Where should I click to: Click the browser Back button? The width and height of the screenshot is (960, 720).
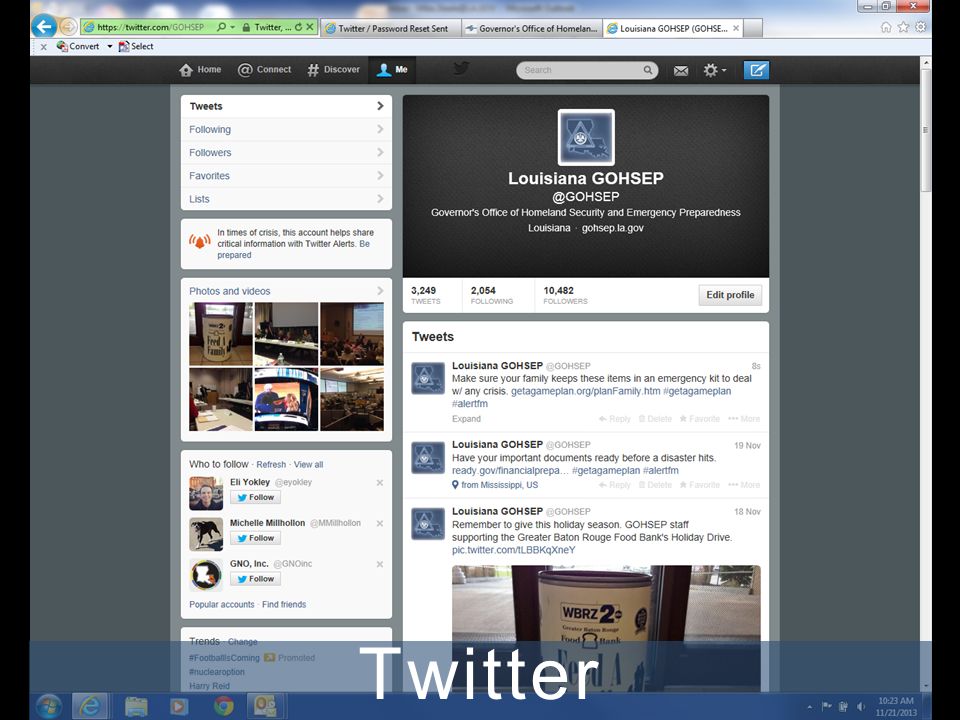click(x=43, y=26)
